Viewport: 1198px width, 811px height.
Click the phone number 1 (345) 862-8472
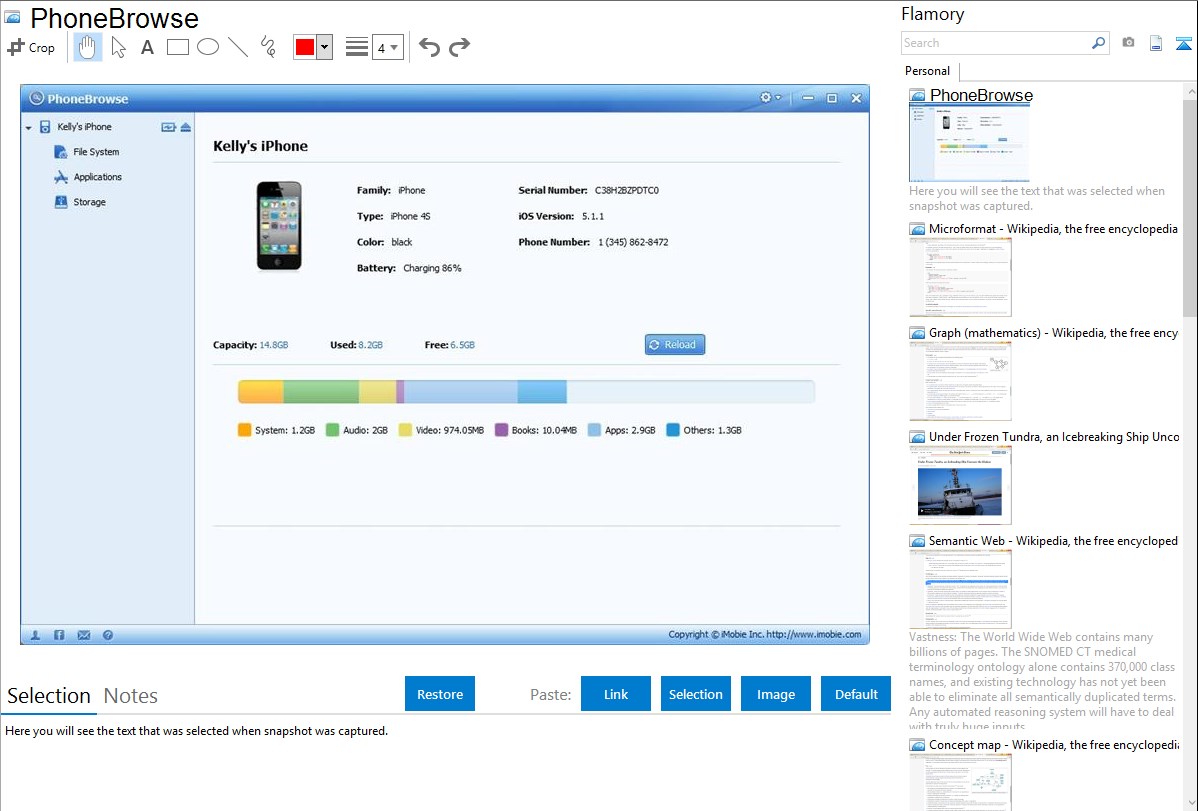[633, 242]
